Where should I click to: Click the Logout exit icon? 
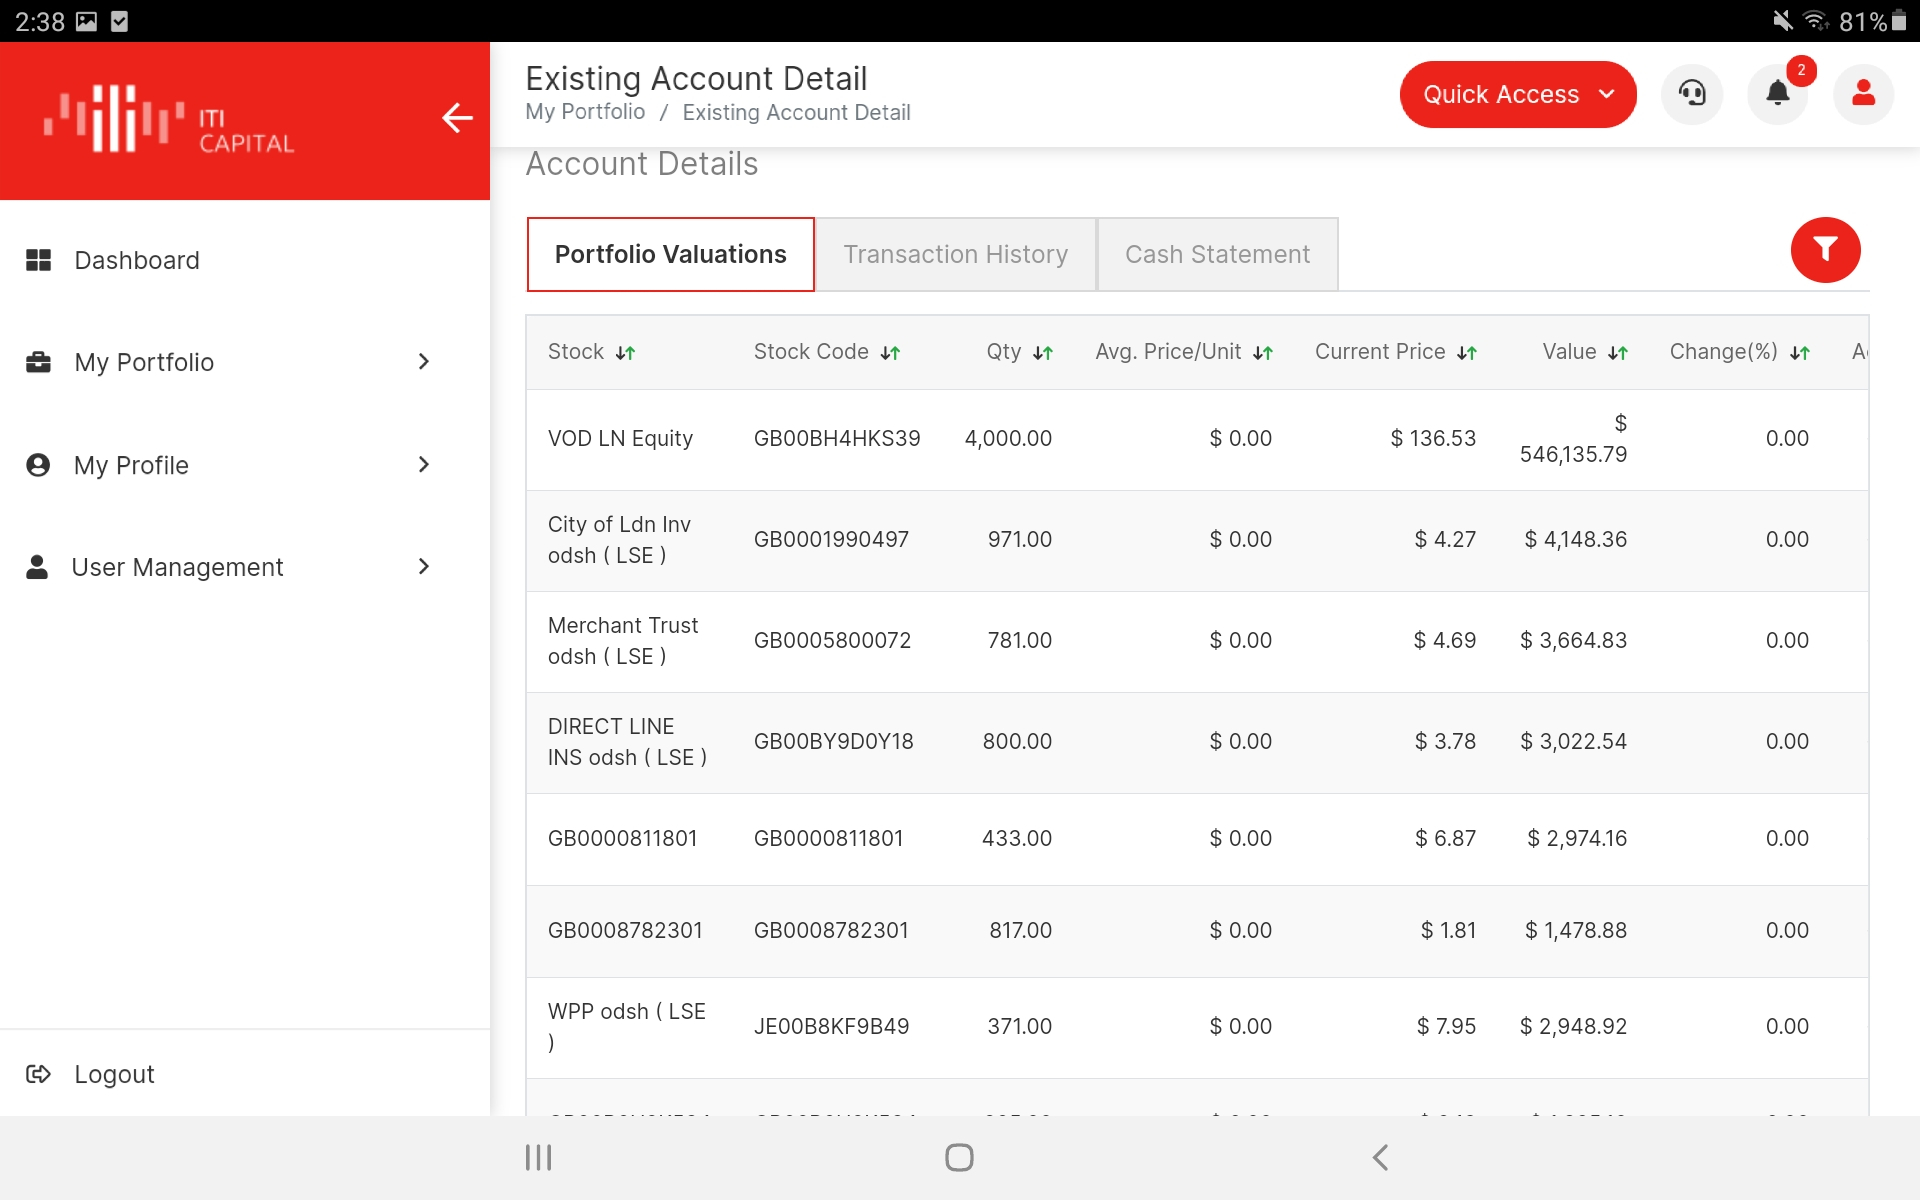tap(38, 1074)
